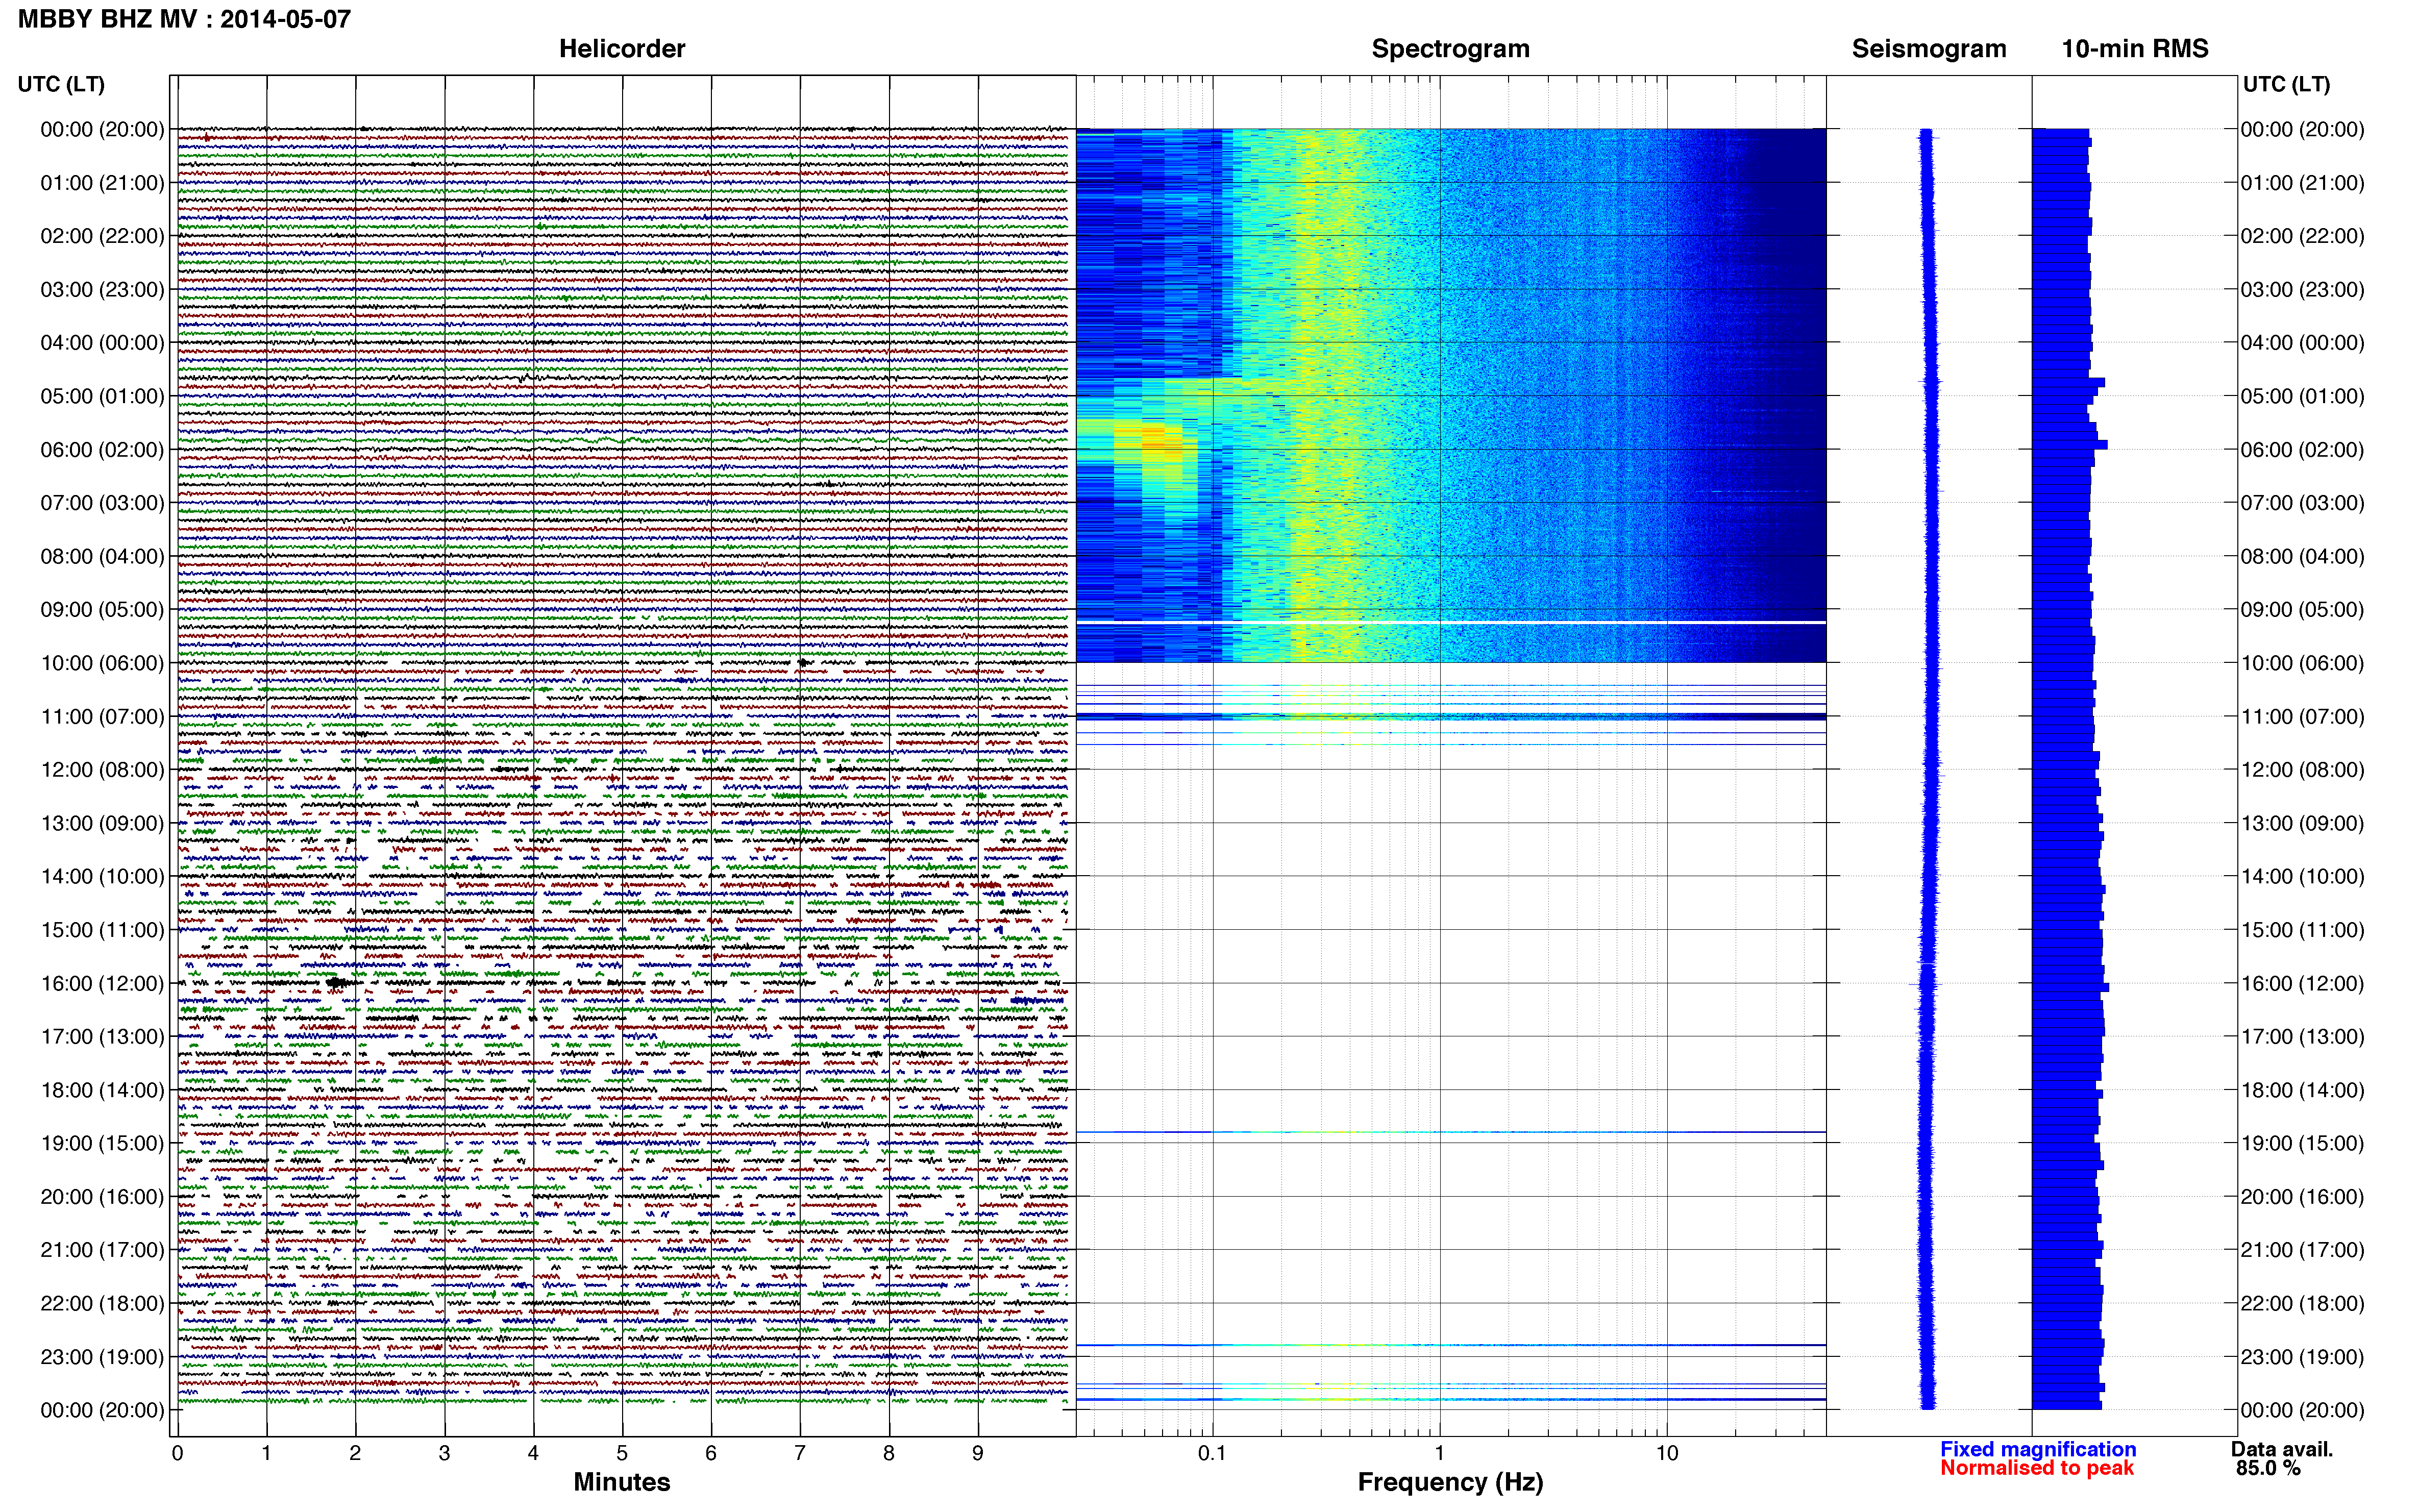Click the 'Helicorder' panel heading
This screenshot has width=2419, height=1512.
622,48
